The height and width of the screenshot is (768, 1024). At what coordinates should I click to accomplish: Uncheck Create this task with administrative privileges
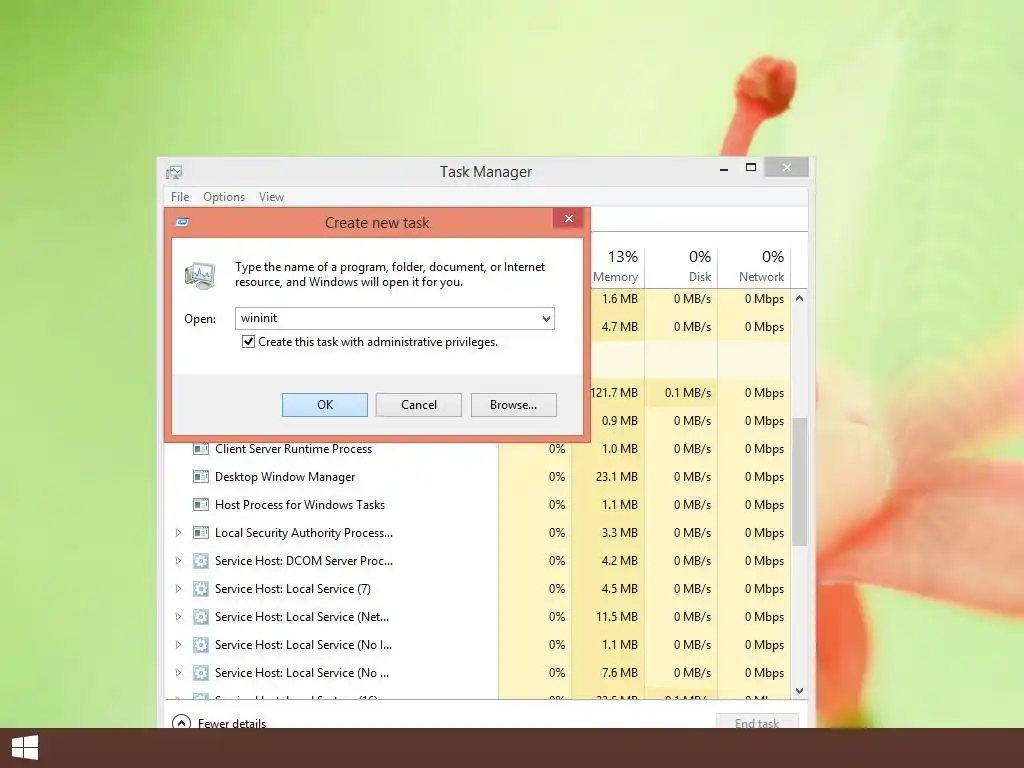click(x=248, y=342)
